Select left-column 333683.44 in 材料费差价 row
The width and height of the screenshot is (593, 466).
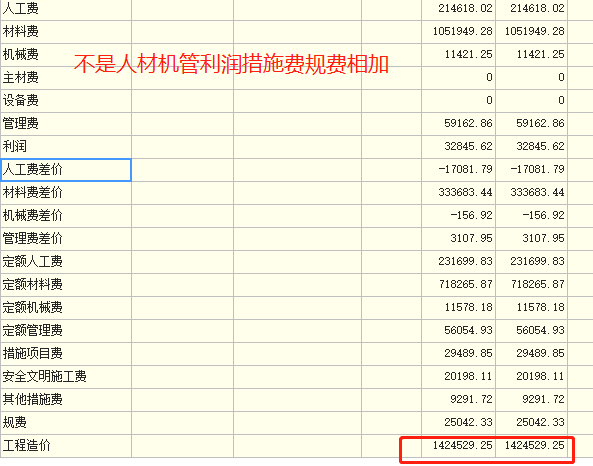pyautogui.click(x=466, y=193)
